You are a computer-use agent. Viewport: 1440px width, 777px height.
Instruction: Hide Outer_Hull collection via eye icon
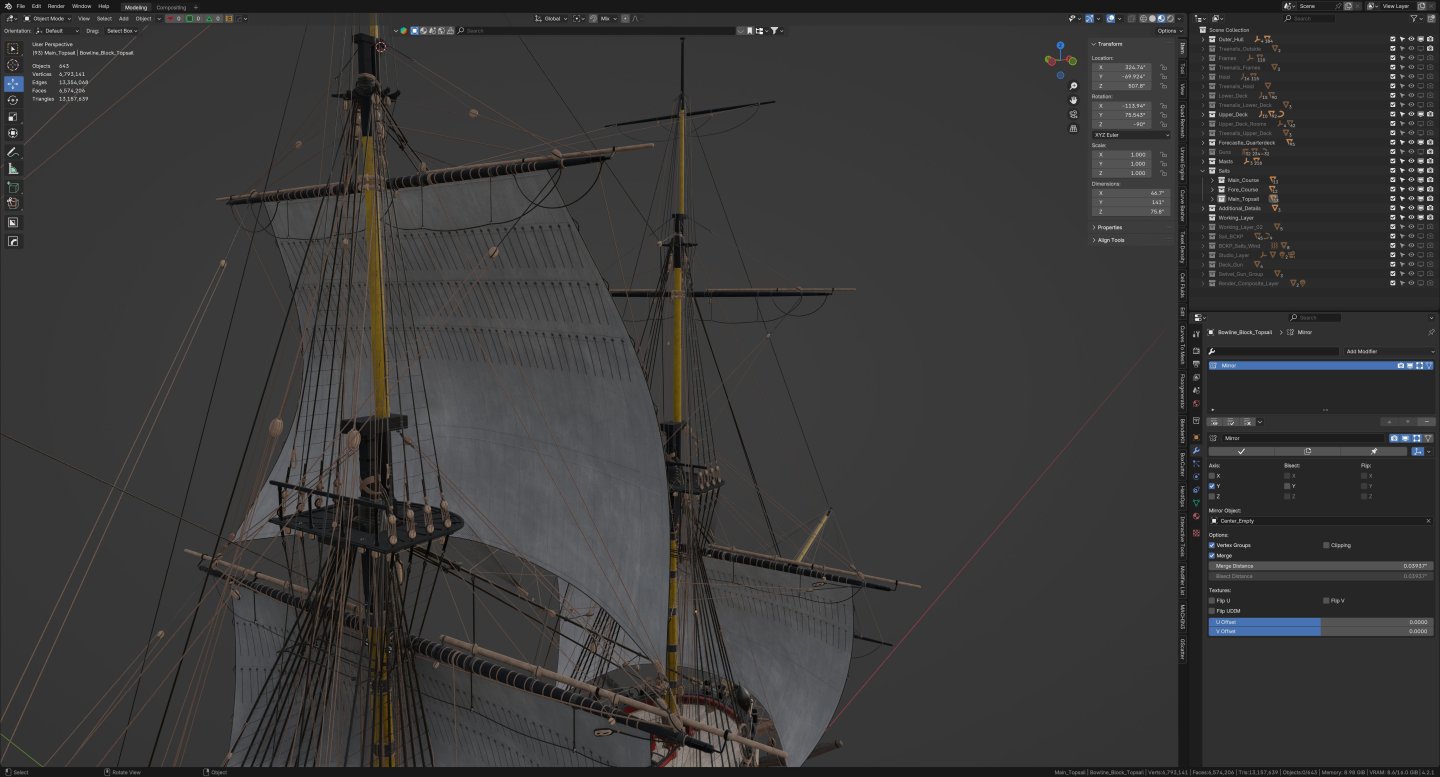[1411, 39]
